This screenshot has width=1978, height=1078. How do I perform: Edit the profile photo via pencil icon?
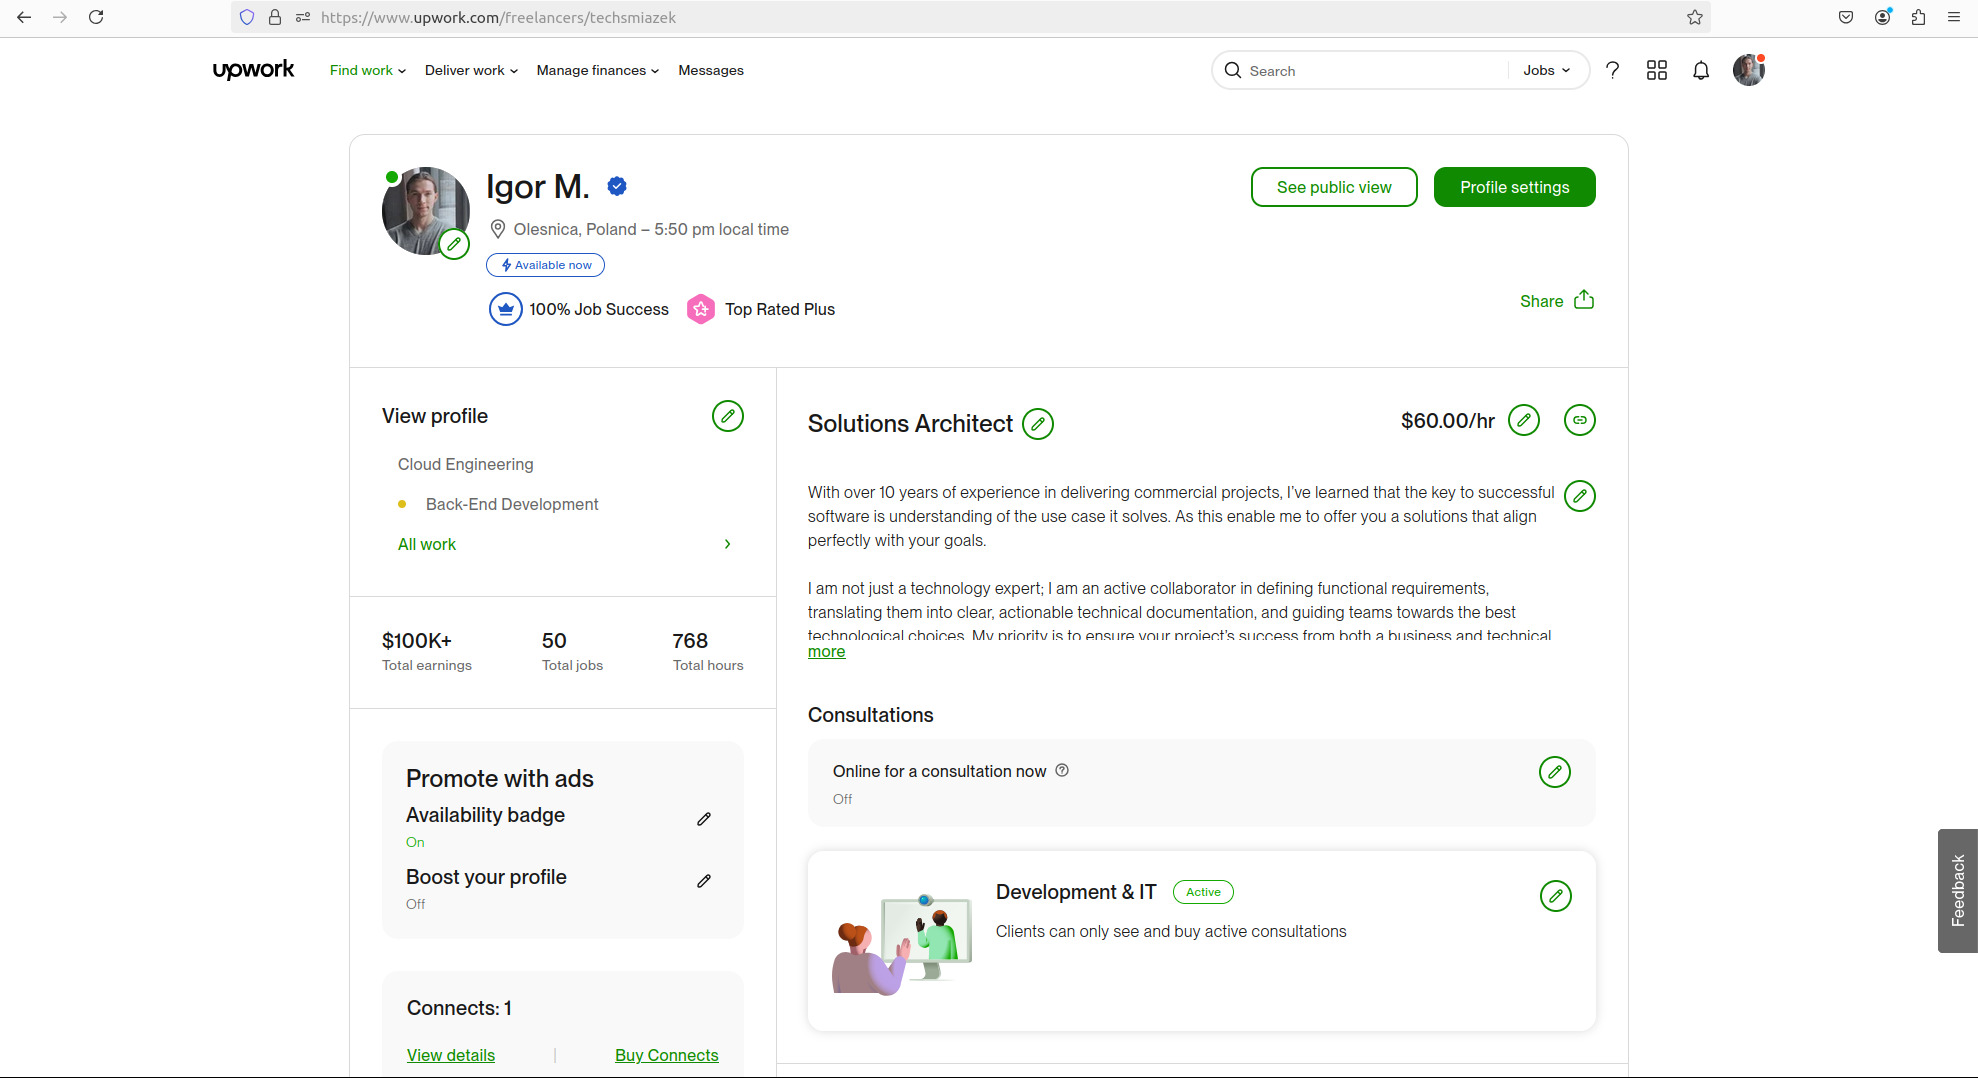tap(455, 243)
